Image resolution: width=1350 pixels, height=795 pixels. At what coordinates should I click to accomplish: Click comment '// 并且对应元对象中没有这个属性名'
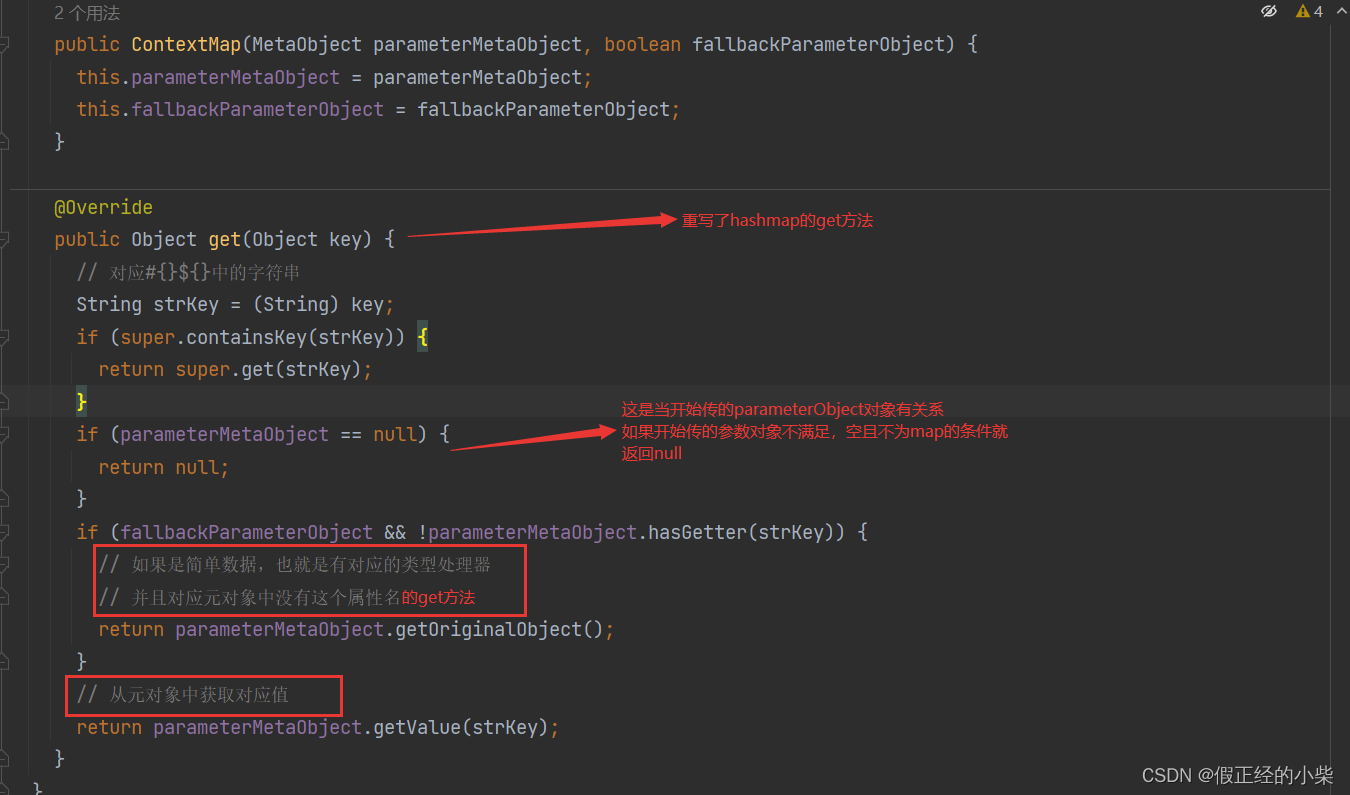click(250, 598)
